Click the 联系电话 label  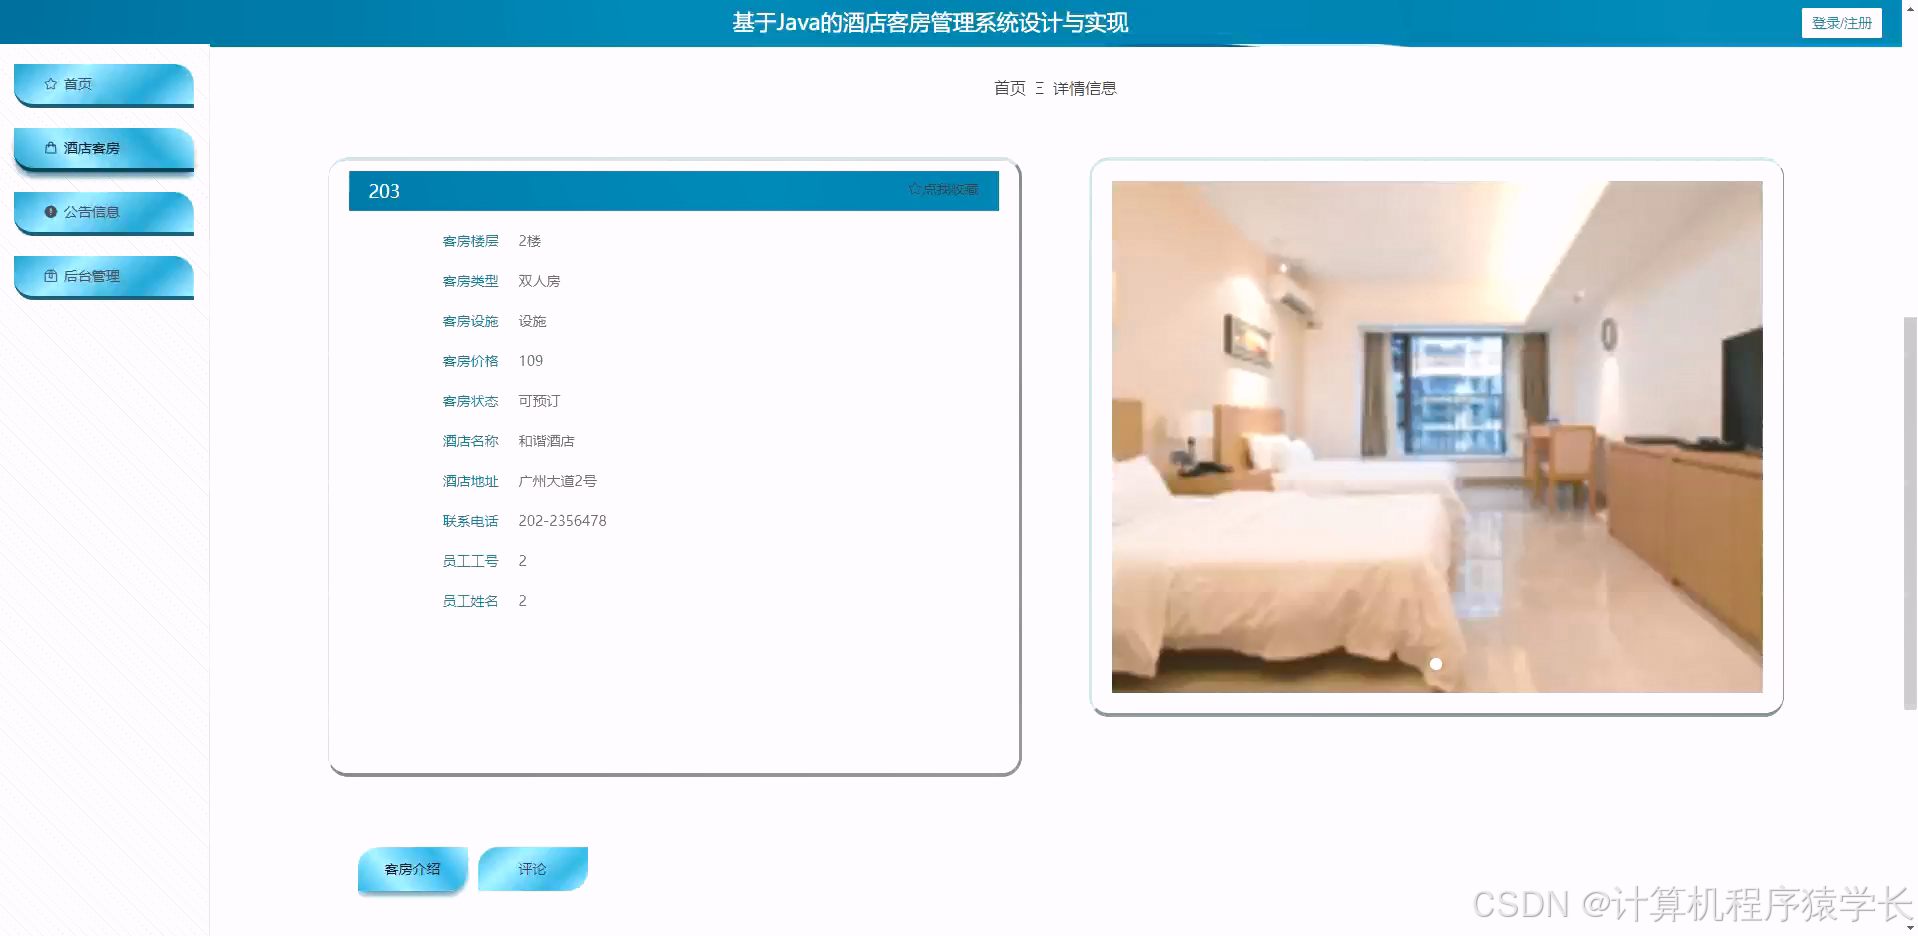(470, 521)
